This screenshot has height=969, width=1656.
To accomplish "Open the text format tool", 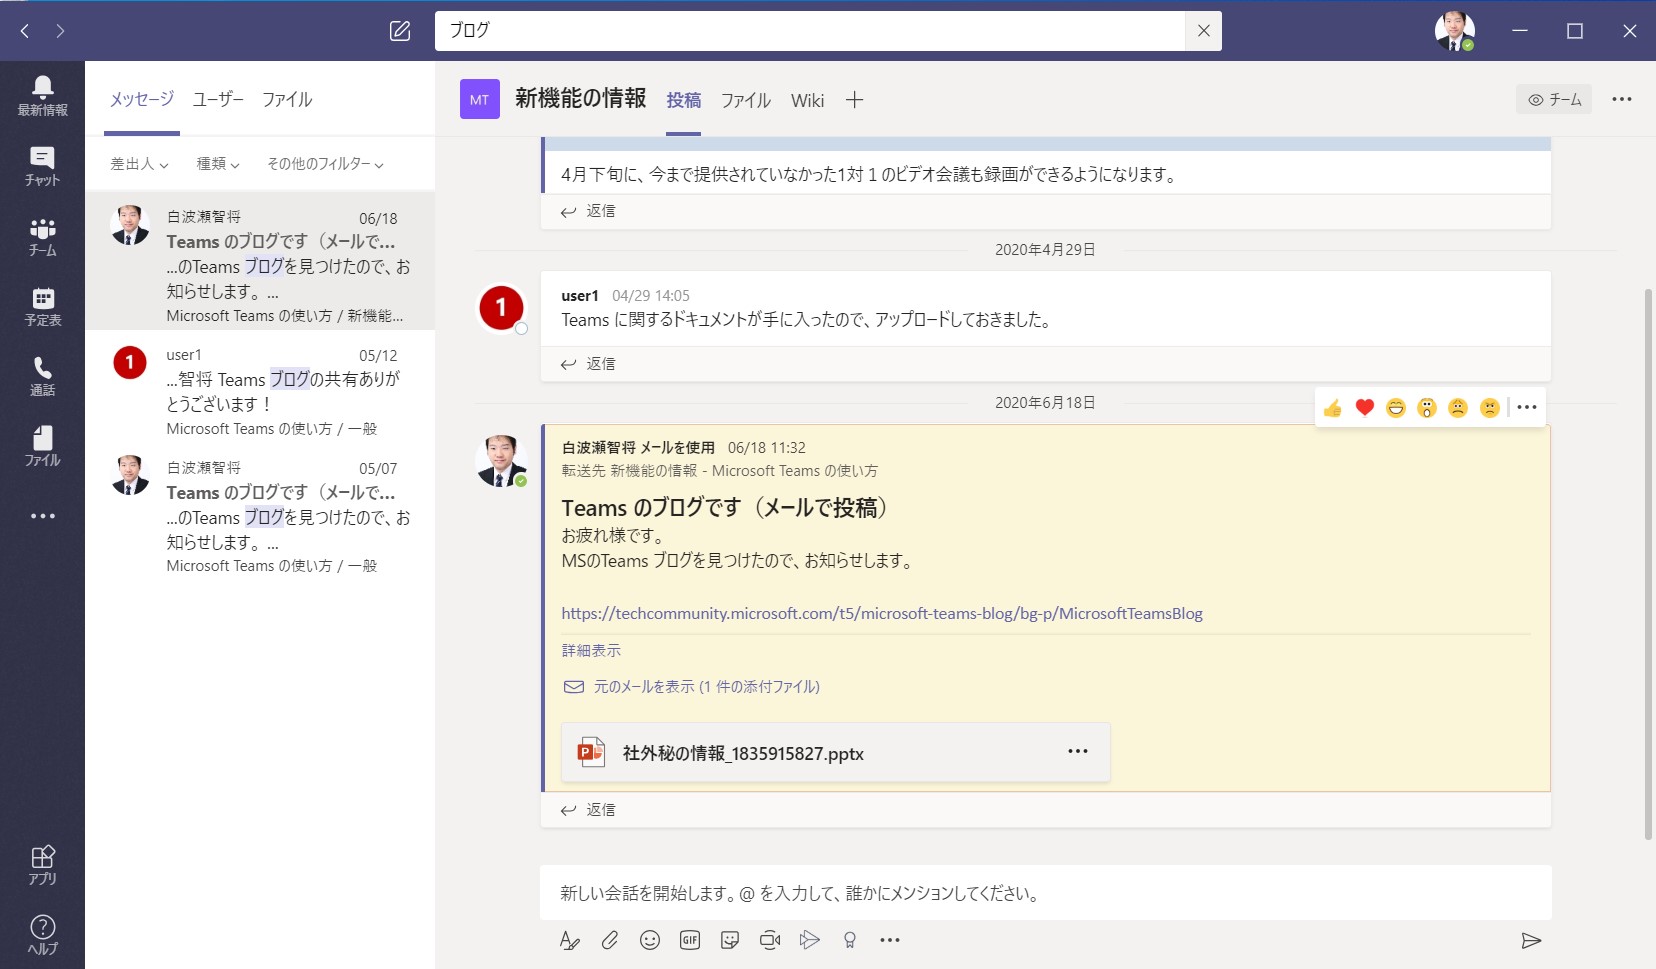I will click(570, 940).
